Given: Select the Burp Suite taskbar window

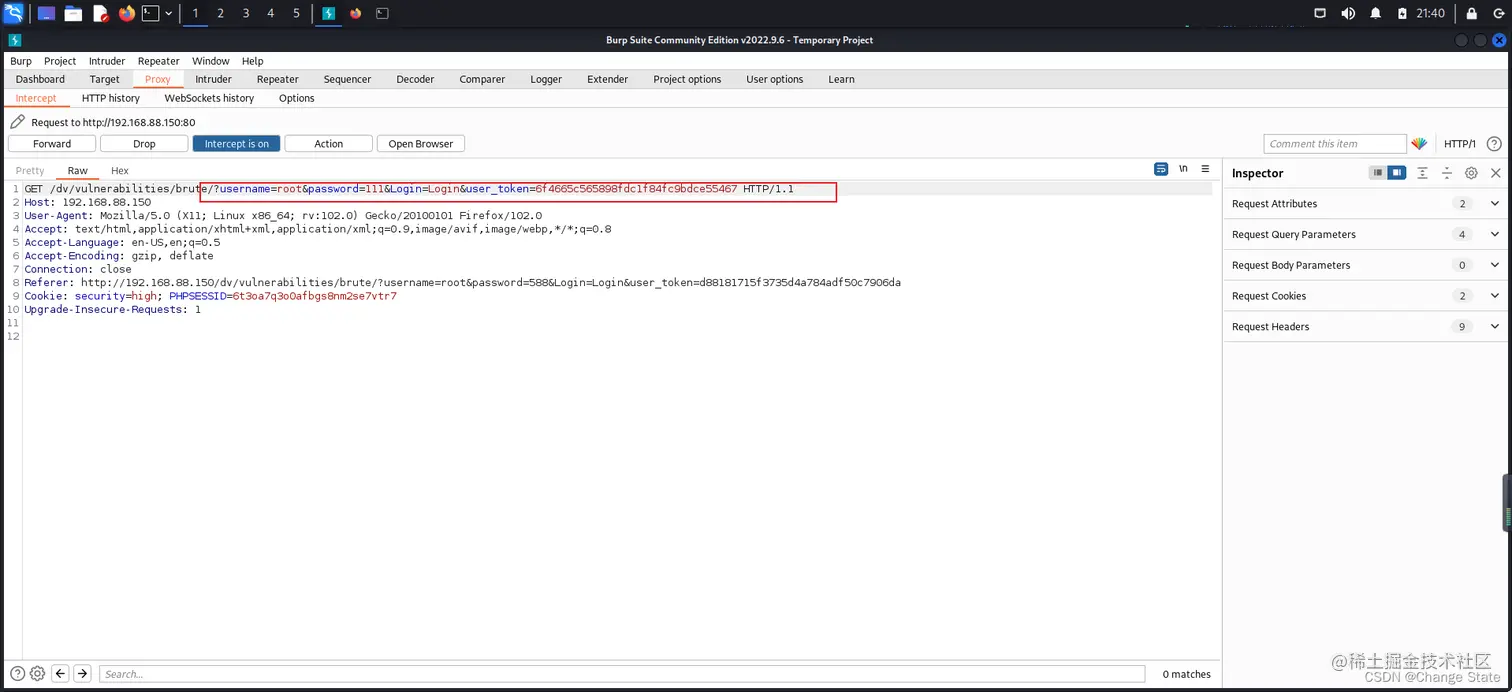Looking at the screenshot, I should coord(328,13).
